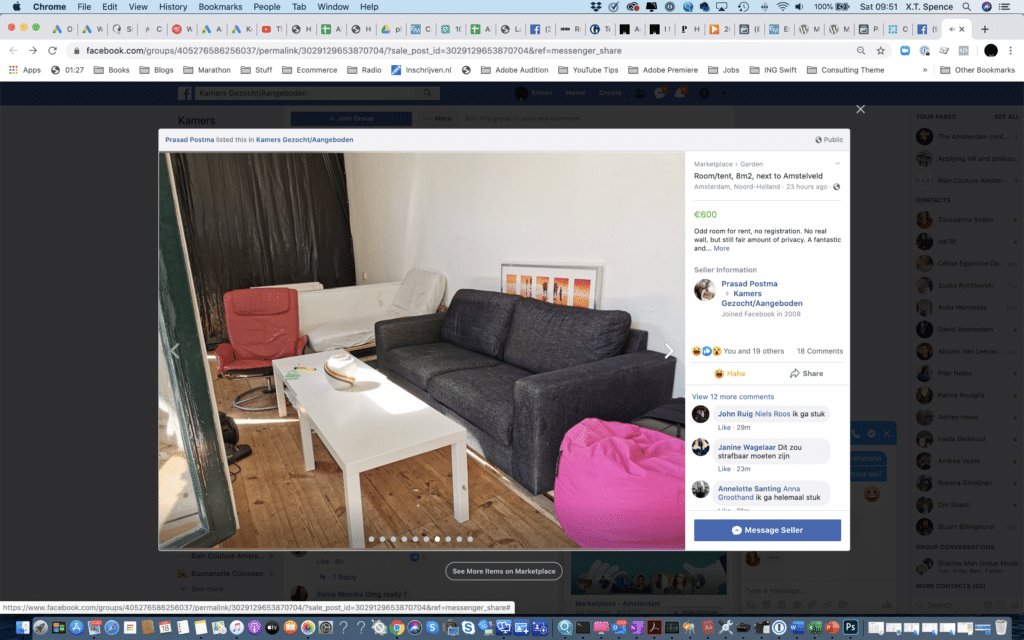The height and width of the screenshot is (640, 1024).
Task: Open the Chrome three-dot menu
Action: tap(1011, 50)
